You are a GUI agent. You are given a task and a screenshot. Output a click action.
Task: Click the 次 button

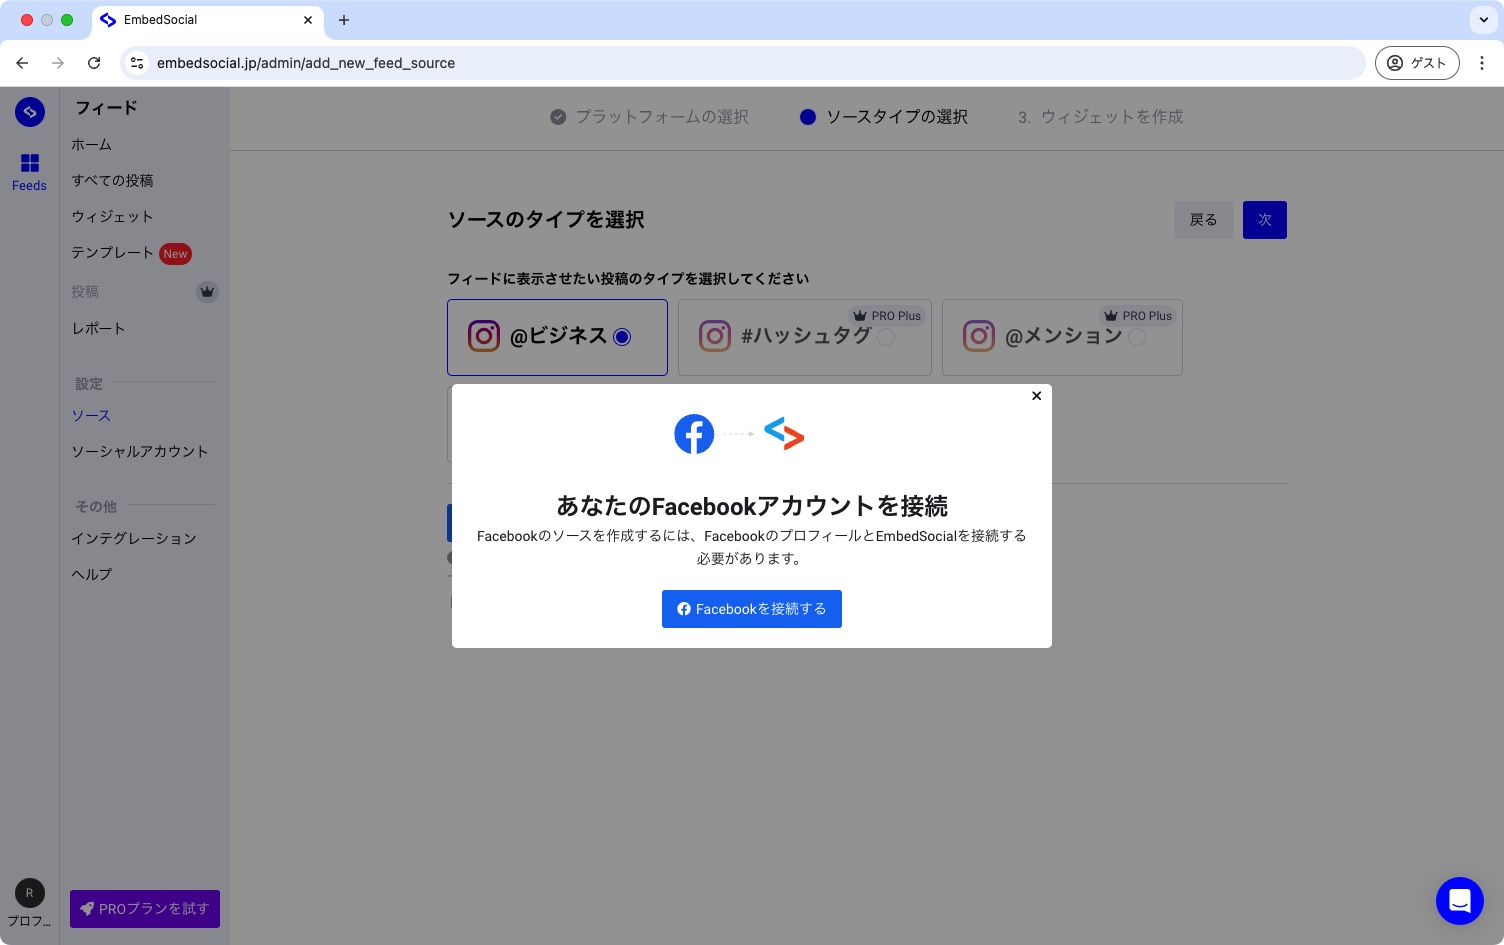(x=1265, y=220)
